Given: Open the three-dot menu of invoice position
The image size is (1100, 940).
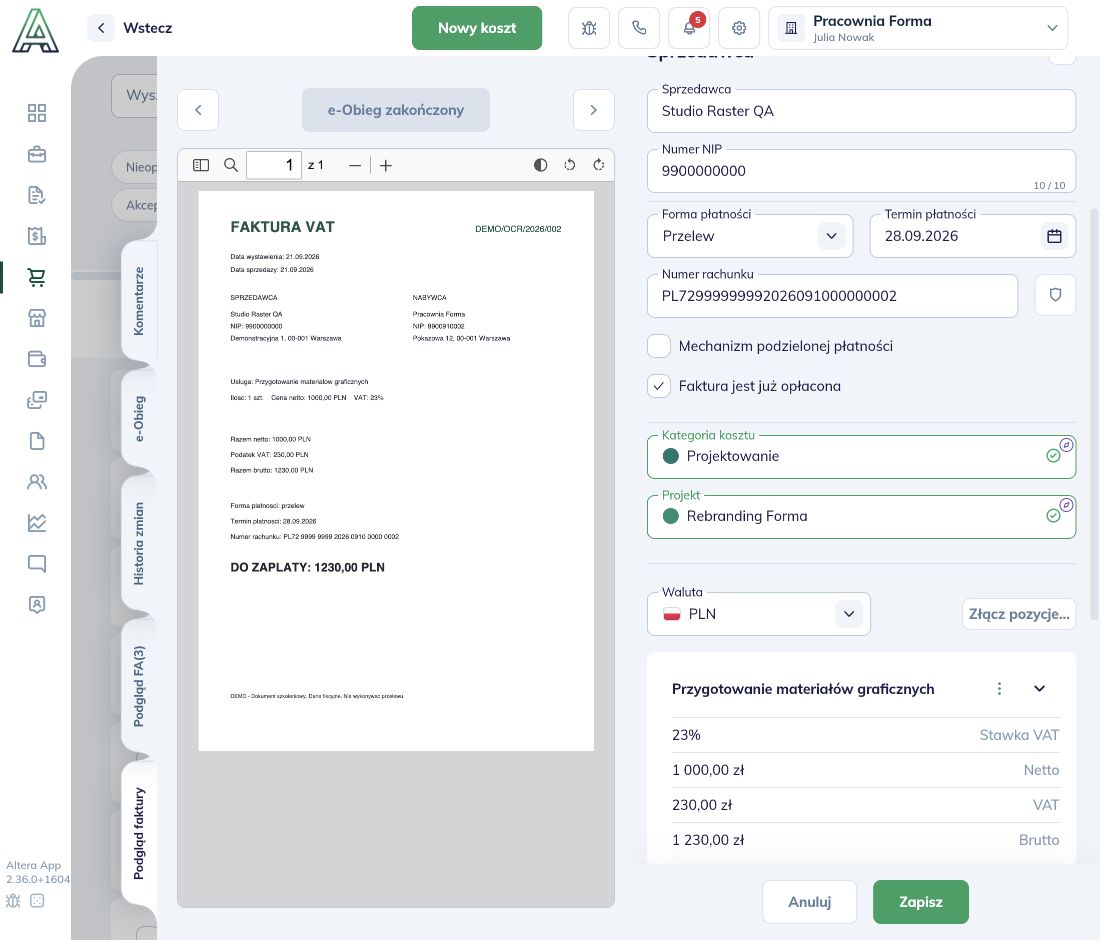Looking at the screenshot, I should pyautogui.click(x=999, y=689).
